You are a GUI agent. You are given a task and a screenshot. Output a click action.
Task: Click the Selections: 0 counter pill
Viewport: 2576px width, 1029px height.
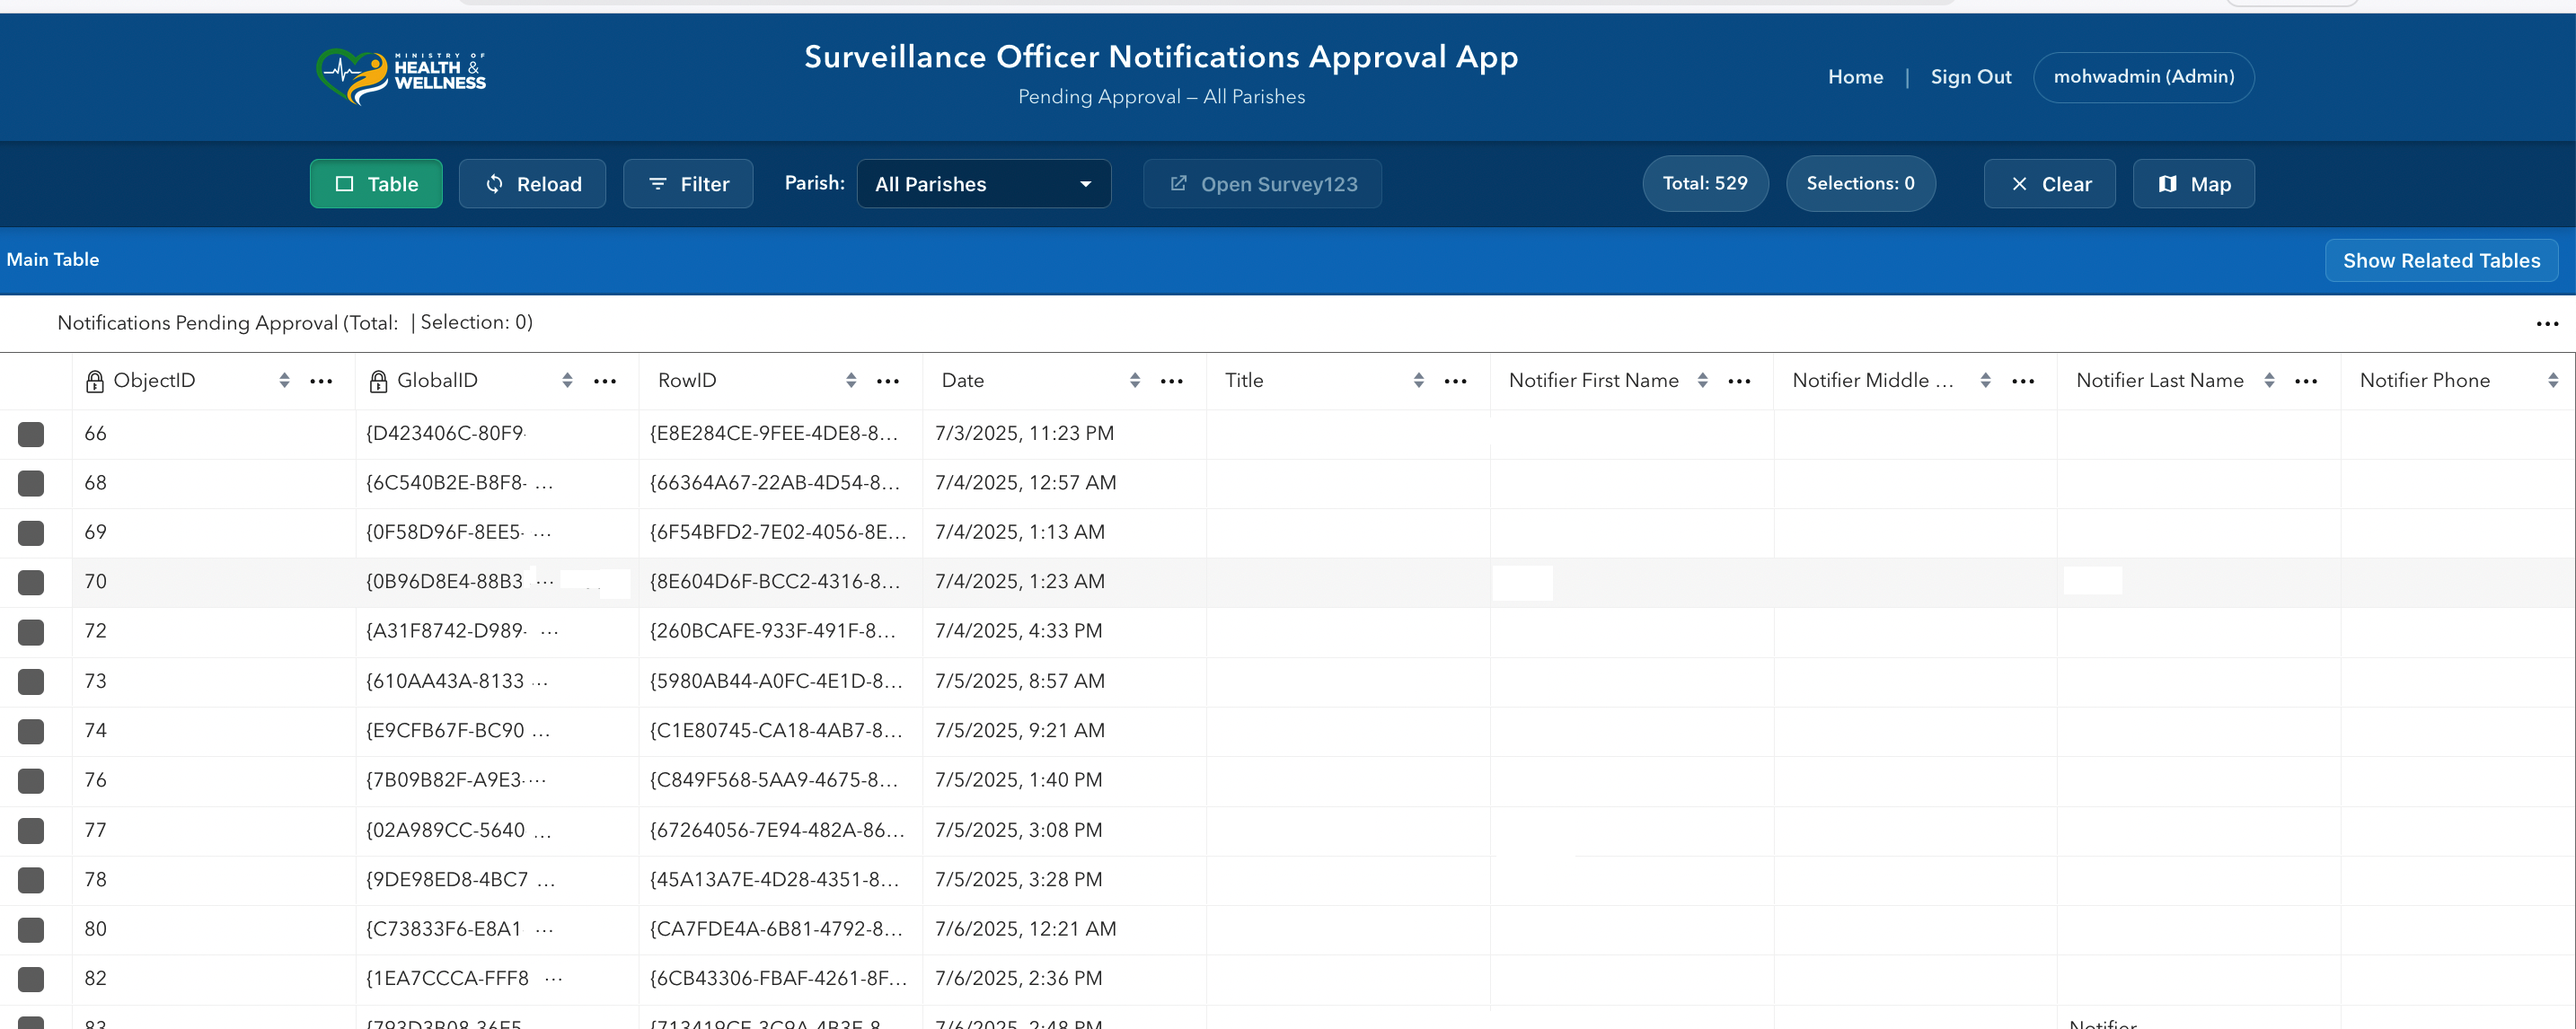[x=1860, y=183]
